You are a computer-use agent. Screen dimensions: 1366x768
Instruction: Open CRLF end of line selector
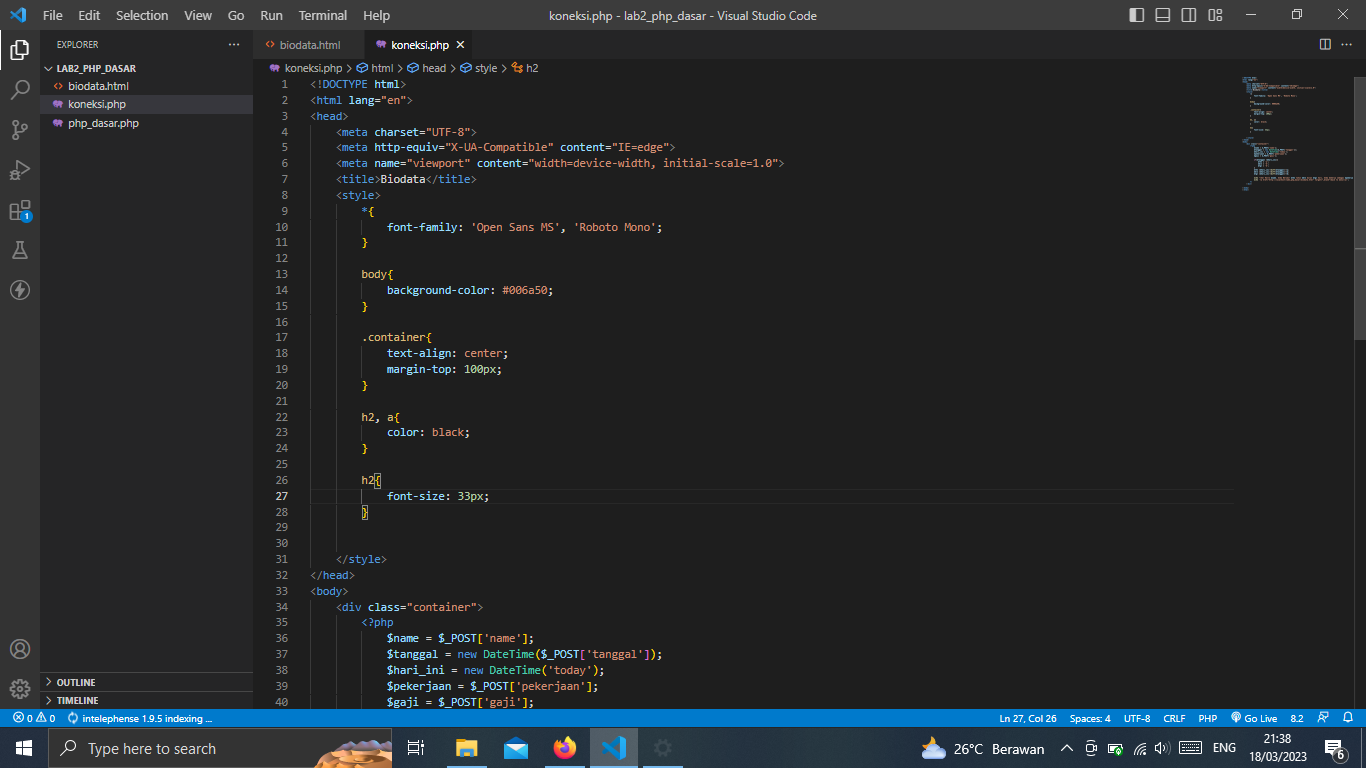tap(1174, 718)
